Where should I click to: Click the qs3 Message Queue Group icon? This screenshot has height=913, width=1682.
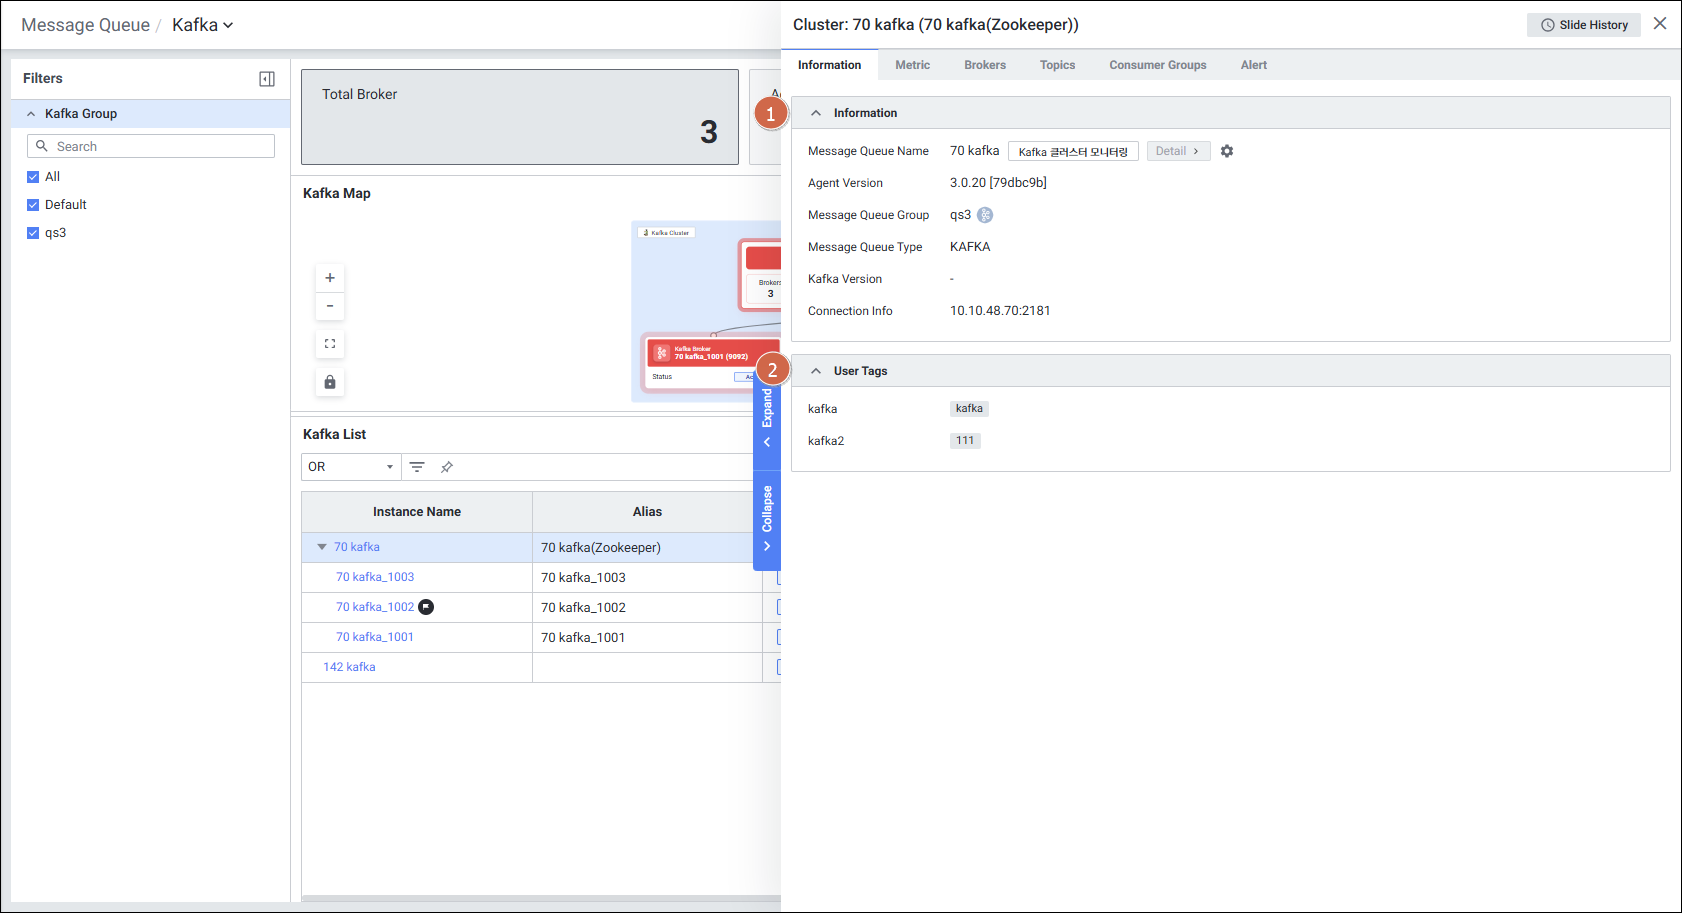[985, 215]
